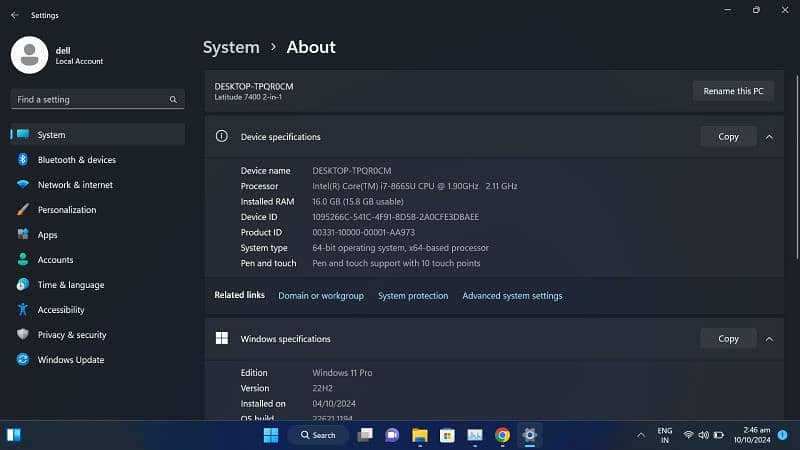Open System protection link

click(413, 296)
